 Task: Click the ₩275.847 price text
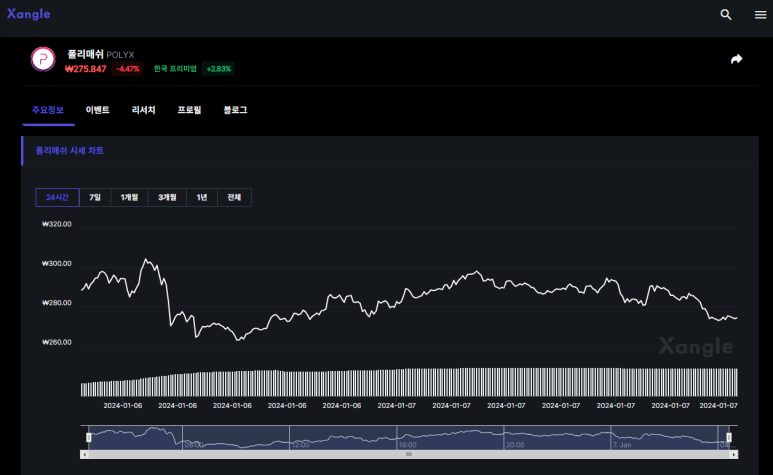[x=86, y=69]
